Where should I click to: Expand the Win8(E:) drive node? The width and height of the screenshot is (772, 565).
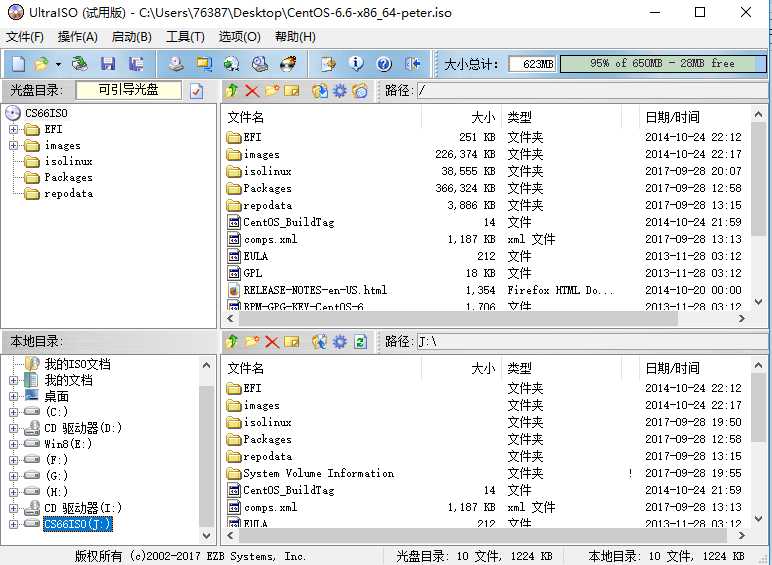13,444
